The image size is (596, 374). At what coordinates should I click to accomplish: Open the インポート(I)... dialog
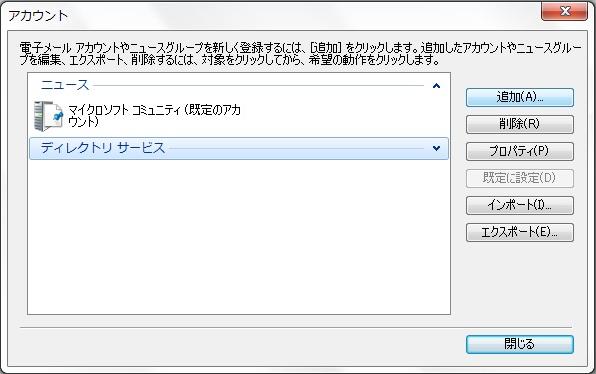coord(520,205)
